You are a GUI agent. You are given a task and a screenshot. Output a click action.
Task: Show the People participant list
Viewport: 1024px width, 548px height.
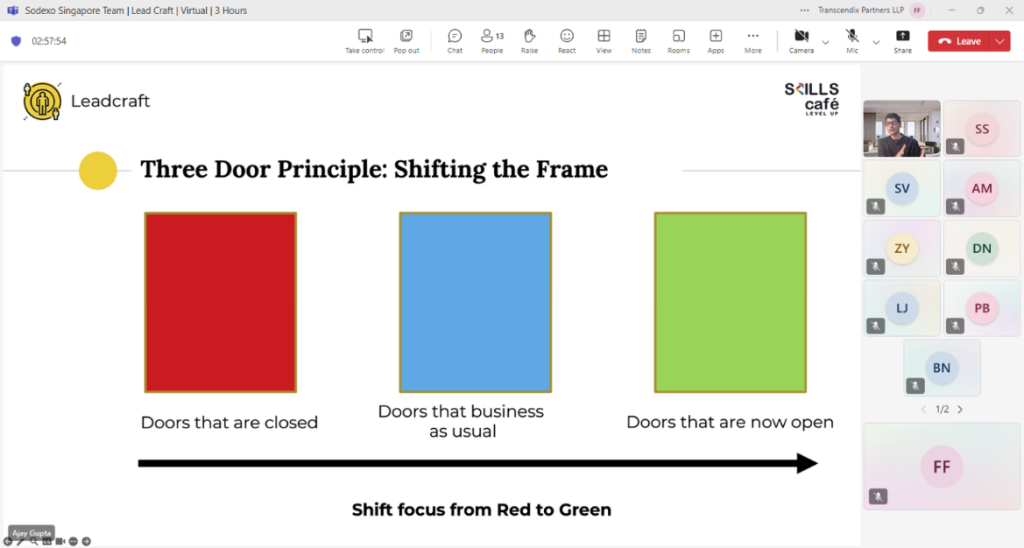pyautogui.click(x=492, y=40)
